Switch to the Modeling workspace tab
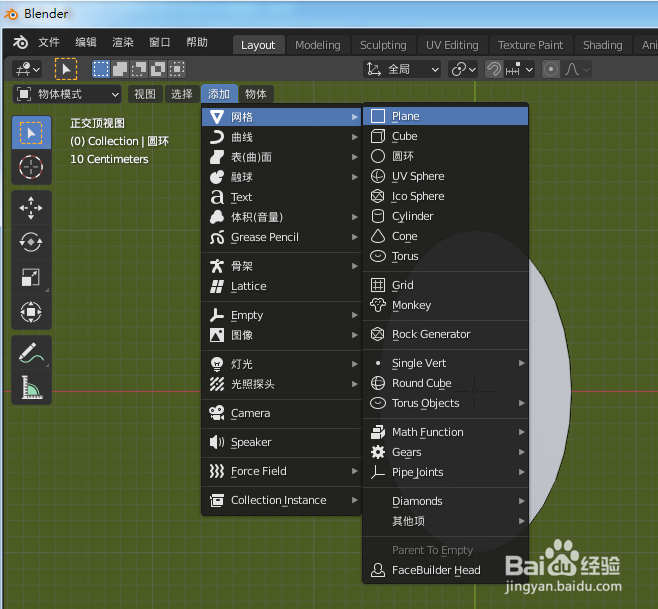 (x=318, y=45)
